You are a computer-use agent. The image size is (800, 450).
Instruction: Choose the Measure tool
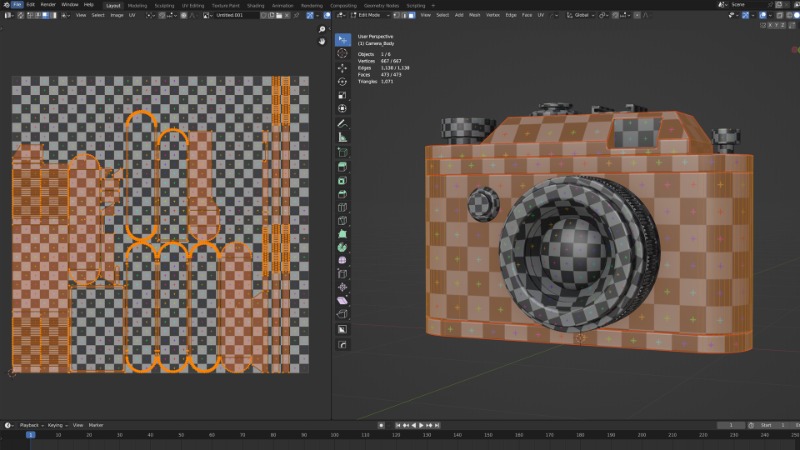click(x=342, y=136)
